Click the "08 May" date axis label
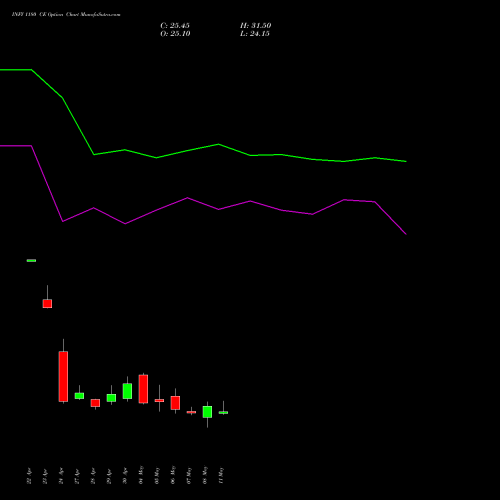 (205, 475)
